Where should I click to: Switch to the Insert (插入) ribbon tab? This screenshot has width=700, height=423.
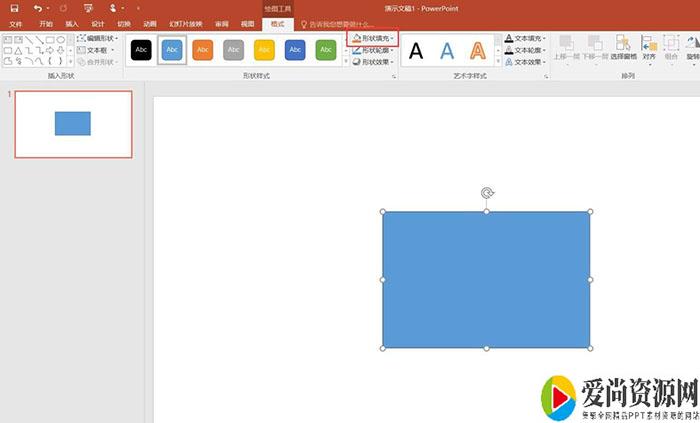72,23
